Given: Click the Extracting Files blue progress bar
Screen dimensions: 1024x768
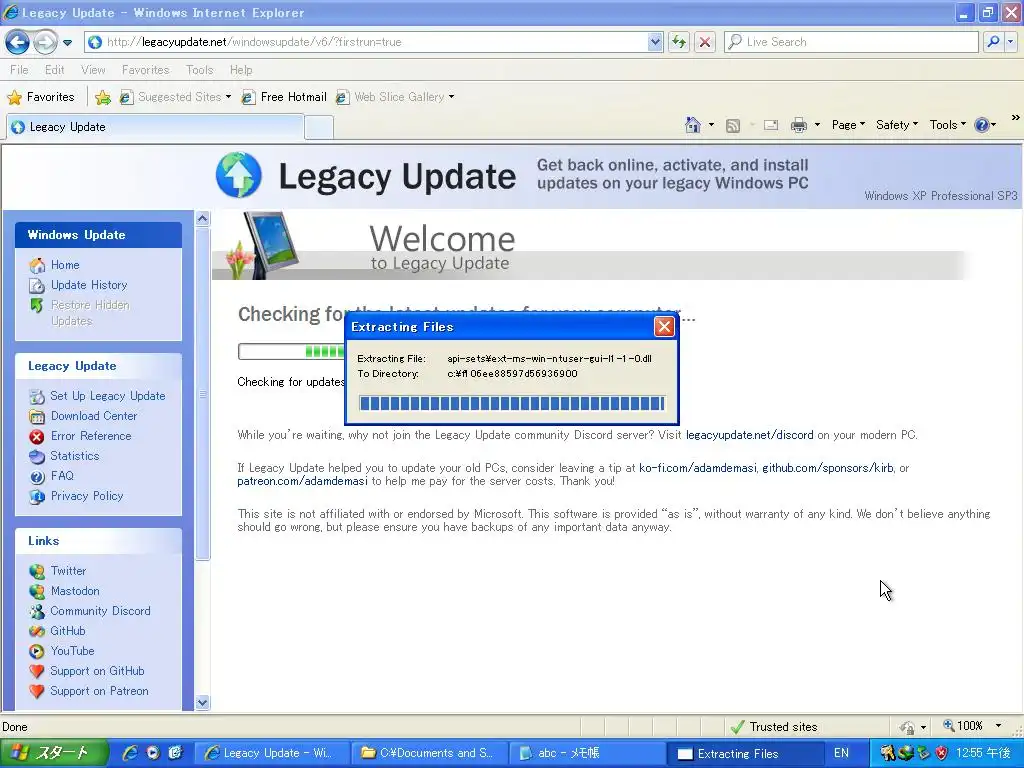Looking at the screenshot, I should [x=512, y=403].
